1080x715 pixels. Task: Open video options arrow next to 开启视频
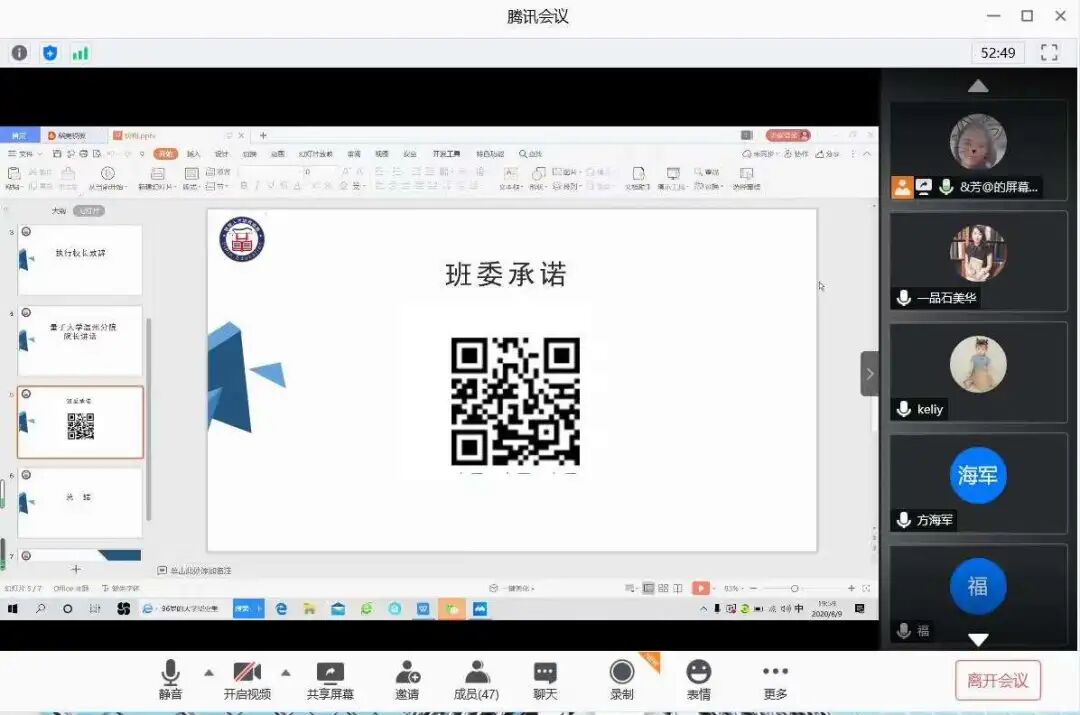point(286,672)
